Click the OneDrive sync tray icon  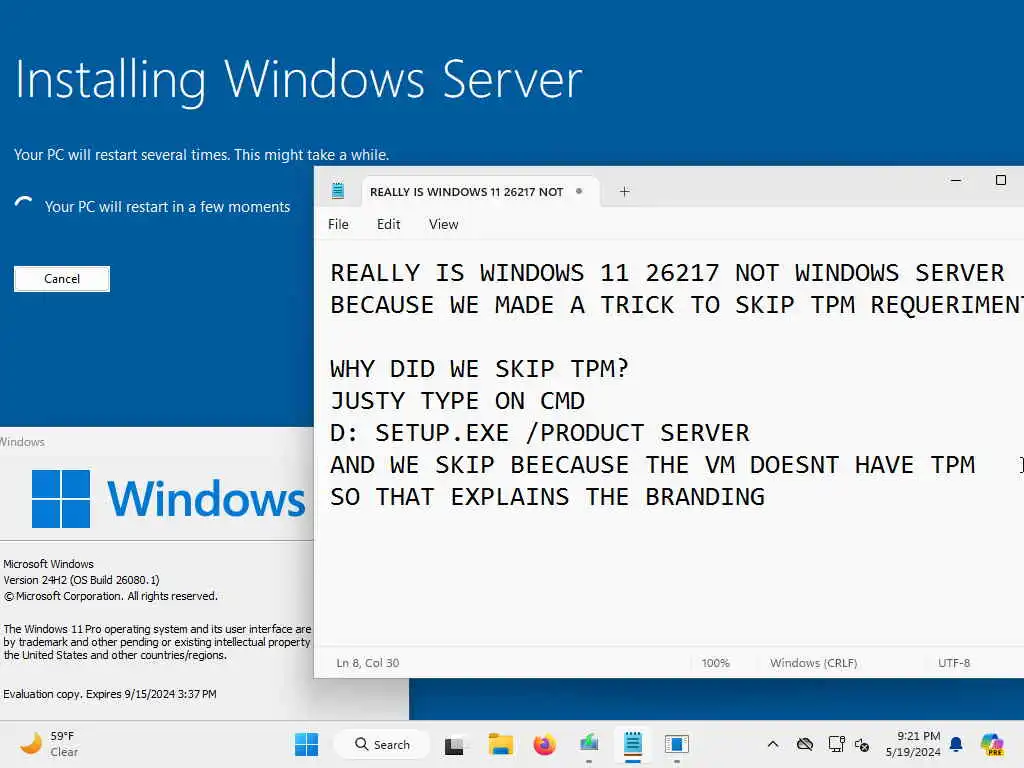point(805,744)
